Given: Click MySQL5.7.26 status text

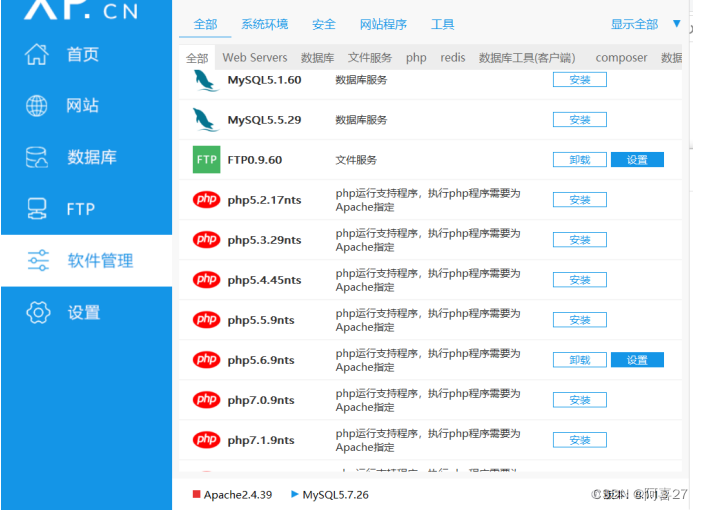Looking at the screenshot, I should pyautogui.click(x=335, y=495).
